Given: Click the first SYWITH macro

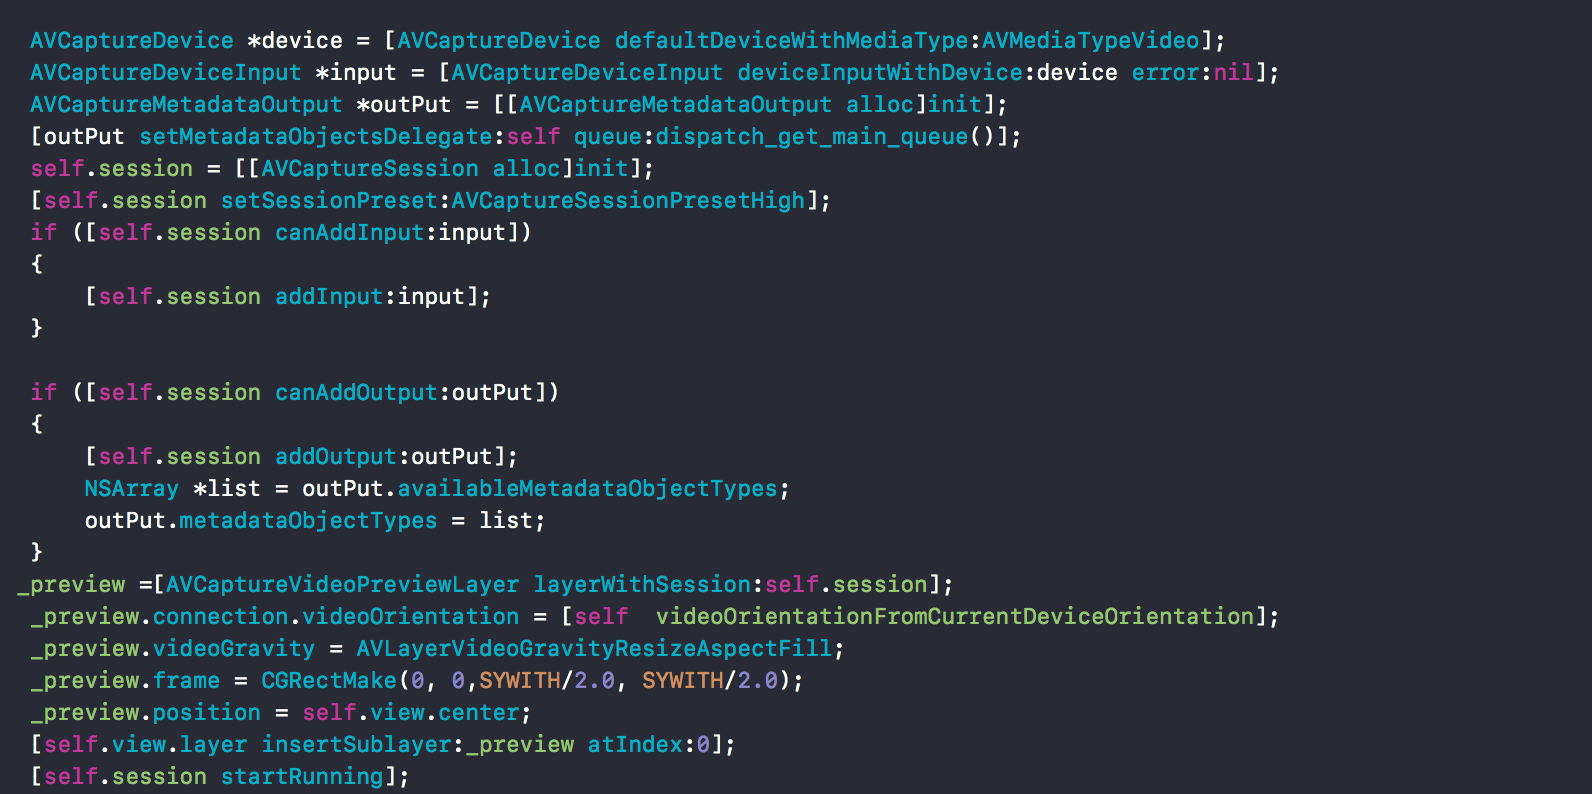Looking at the screenshot, I should coord(520,681).
